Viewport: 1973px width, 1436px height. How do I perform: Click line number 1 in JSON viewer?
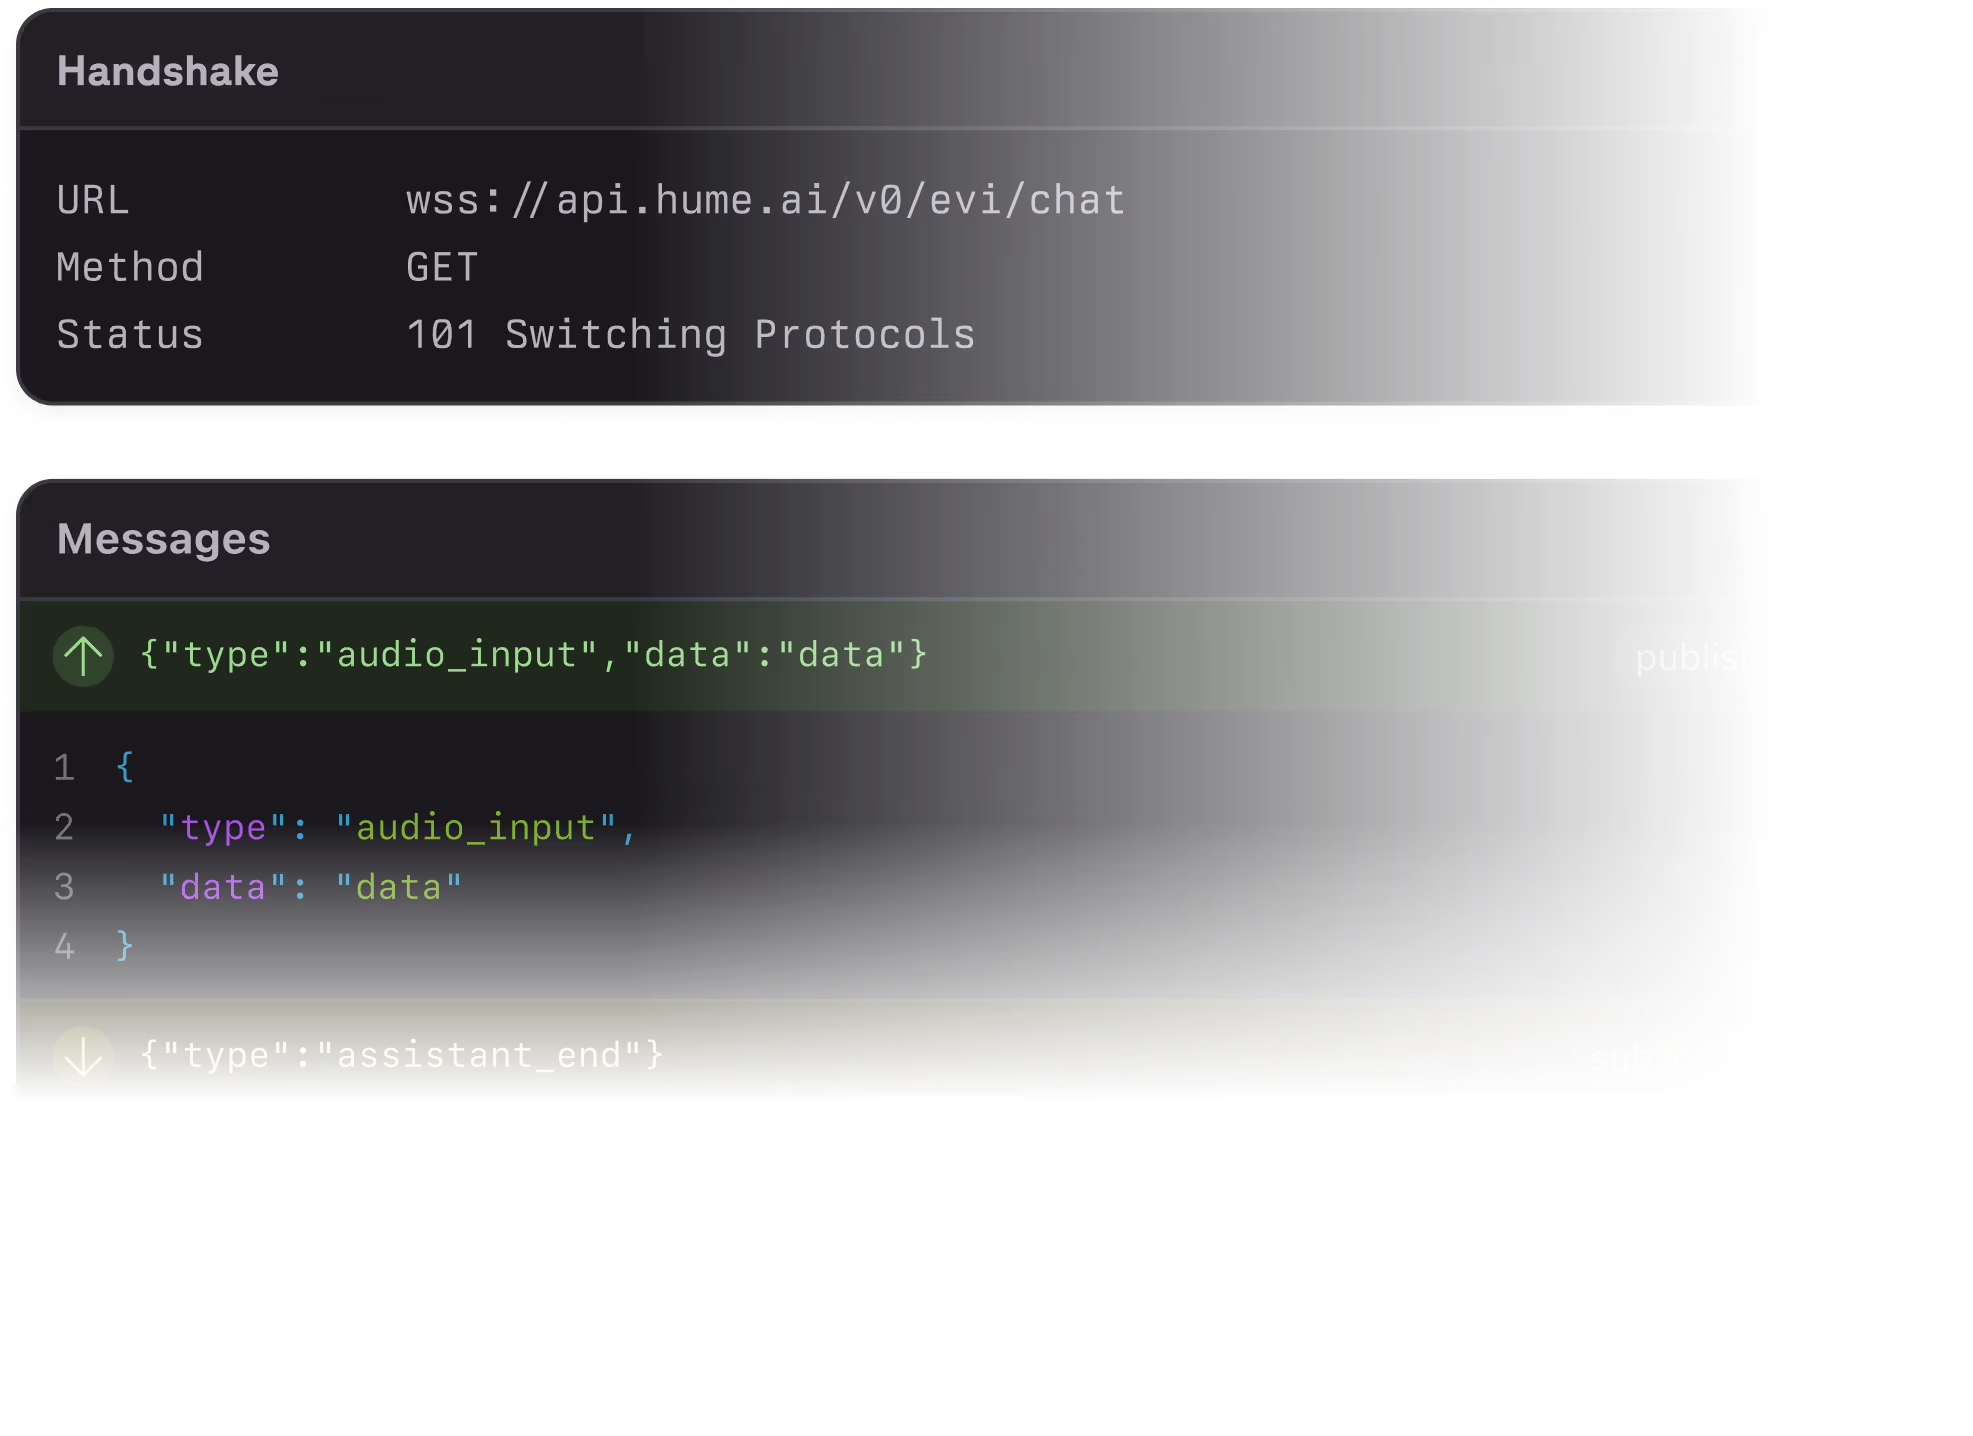coord(64,768)
